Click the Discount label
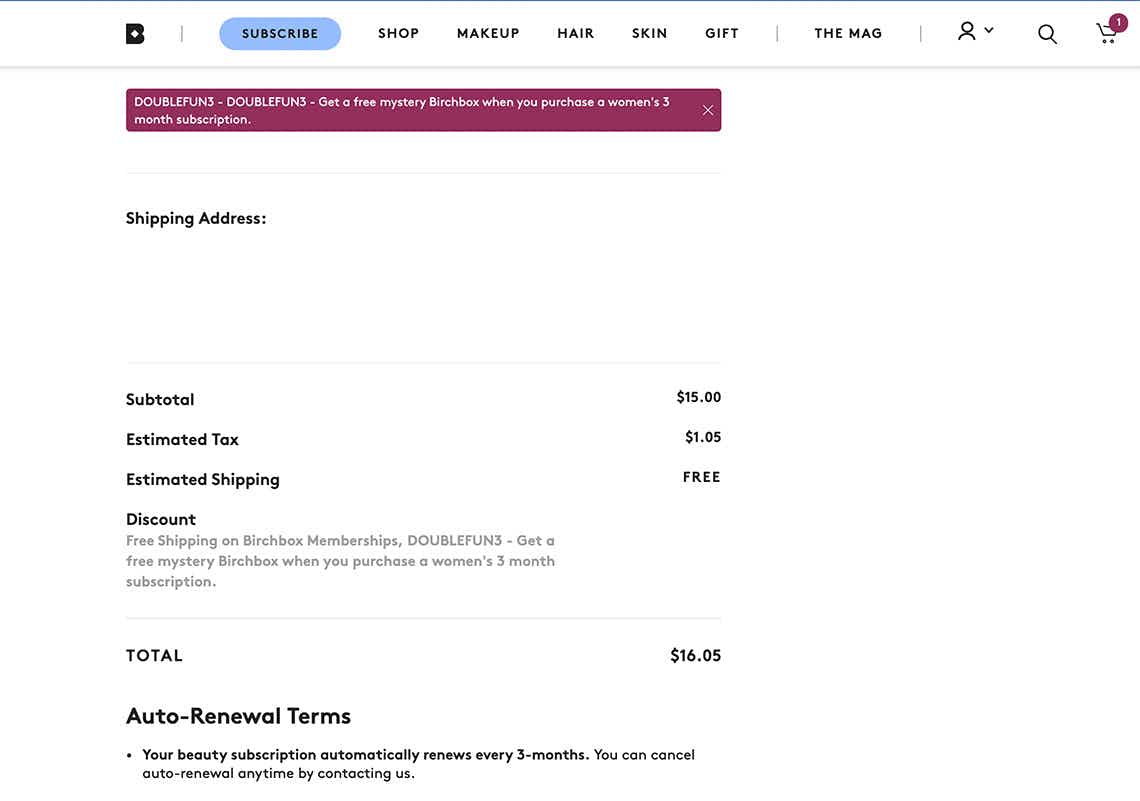This screenshot has height=801, width=1140. click(161, 519)
